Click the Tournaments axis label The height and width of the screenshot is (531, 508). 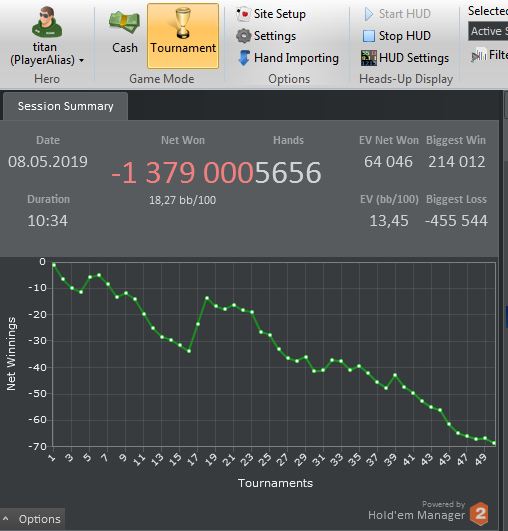point(275,483)
